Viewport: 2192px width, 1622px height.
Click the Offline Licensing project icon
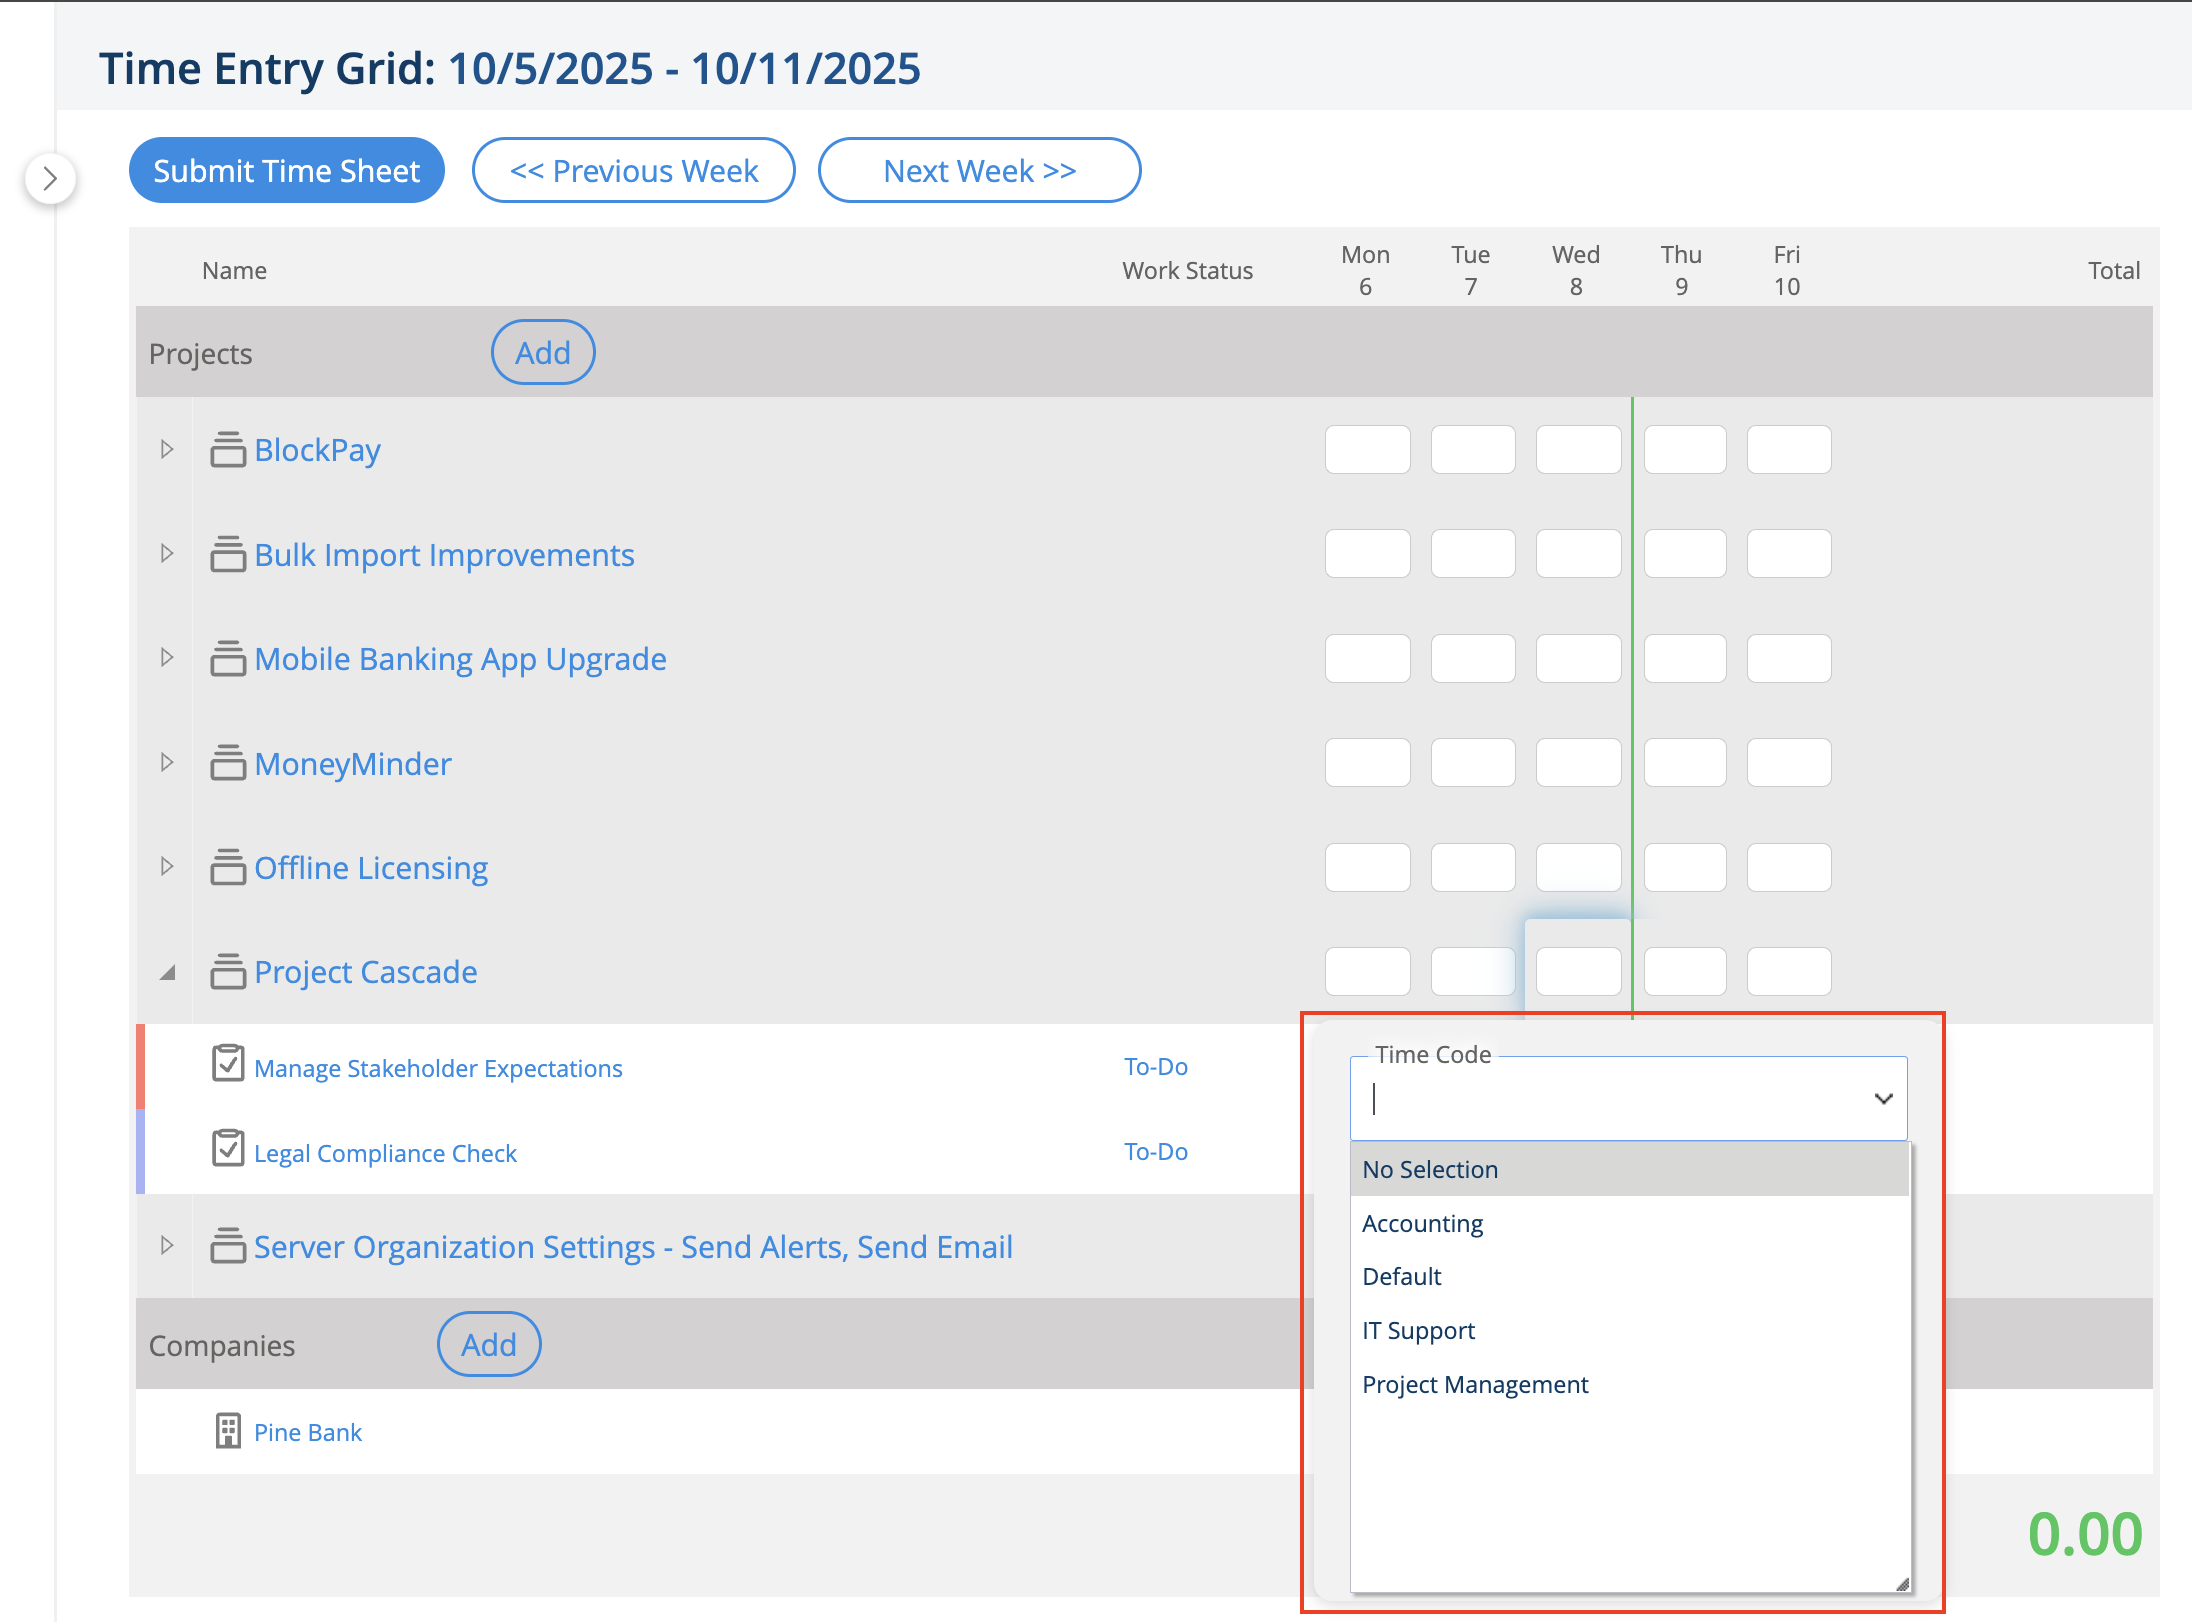[x=228, y=868]
